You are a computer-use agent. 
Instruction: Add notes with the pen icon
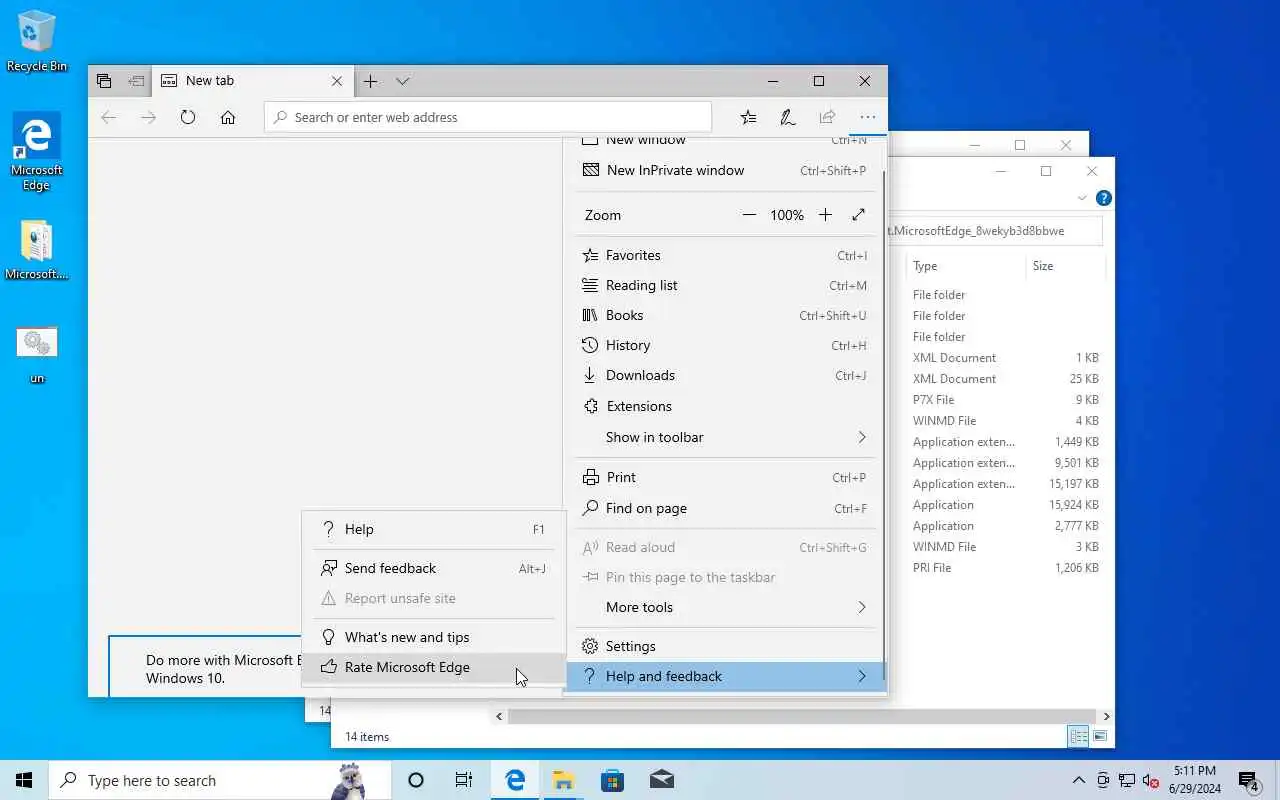[x=788, y=117]
